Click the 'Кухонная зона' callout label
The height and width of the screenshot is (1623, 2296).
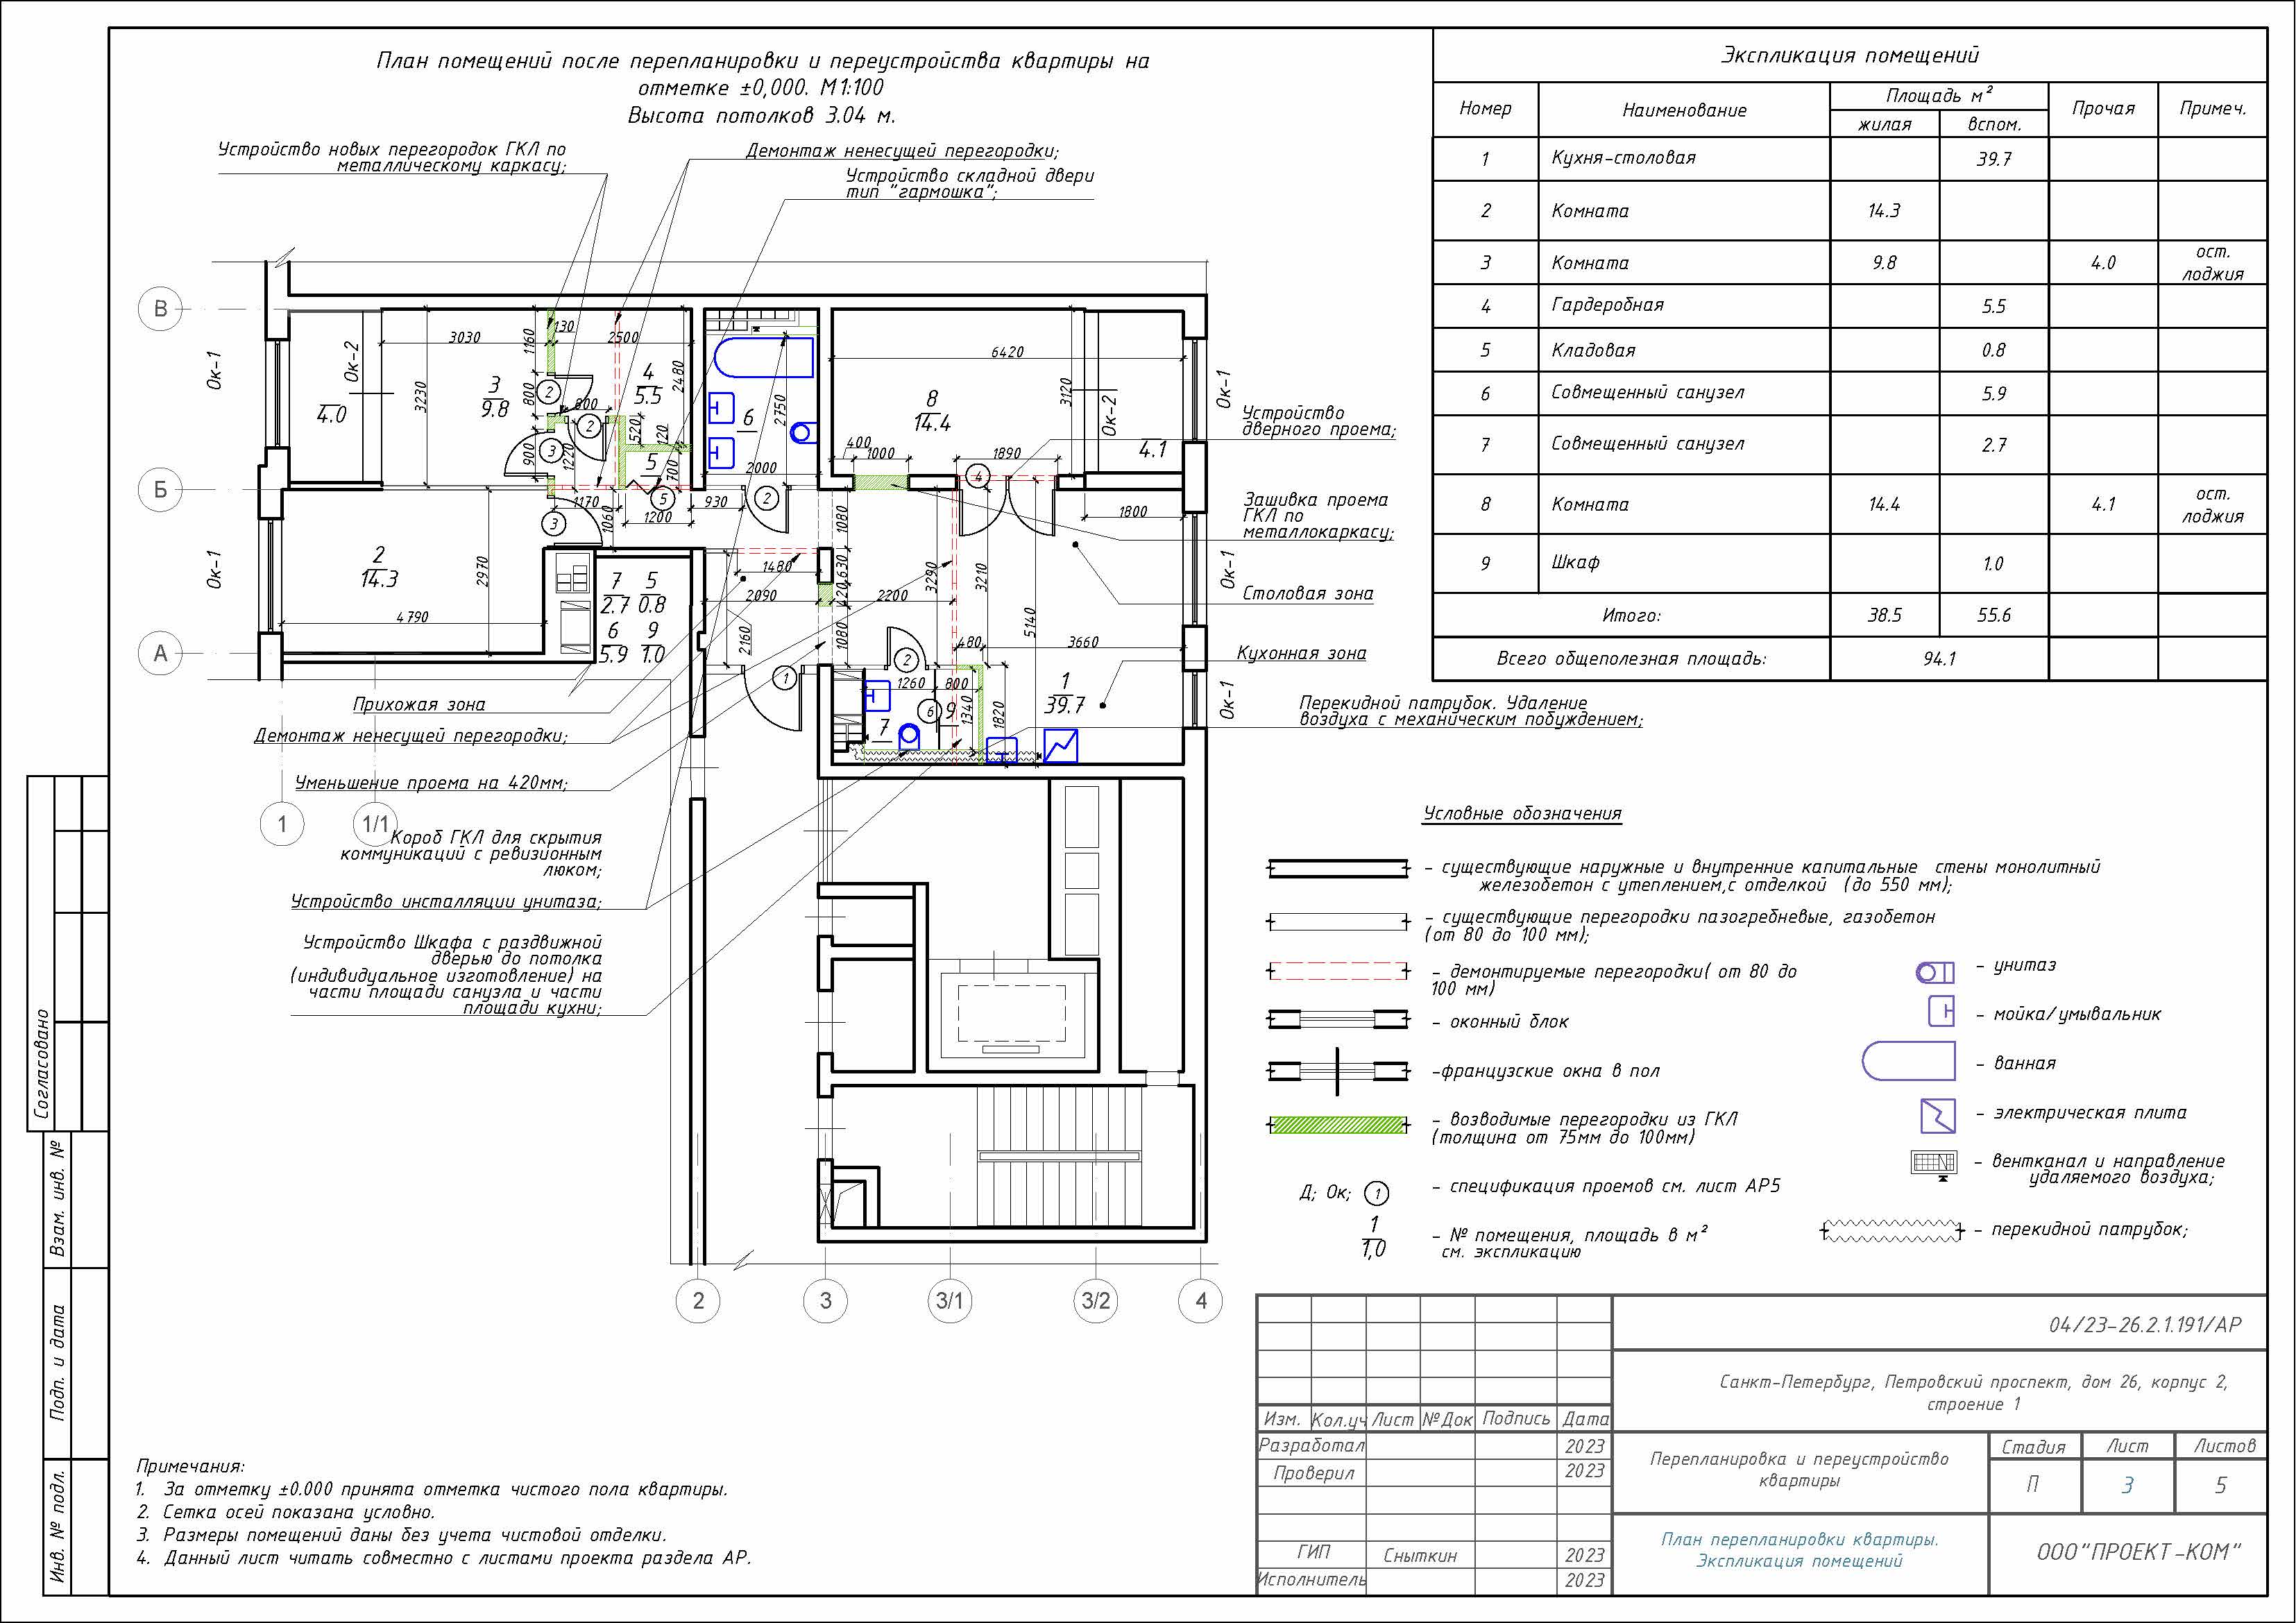click(1301, 654)
